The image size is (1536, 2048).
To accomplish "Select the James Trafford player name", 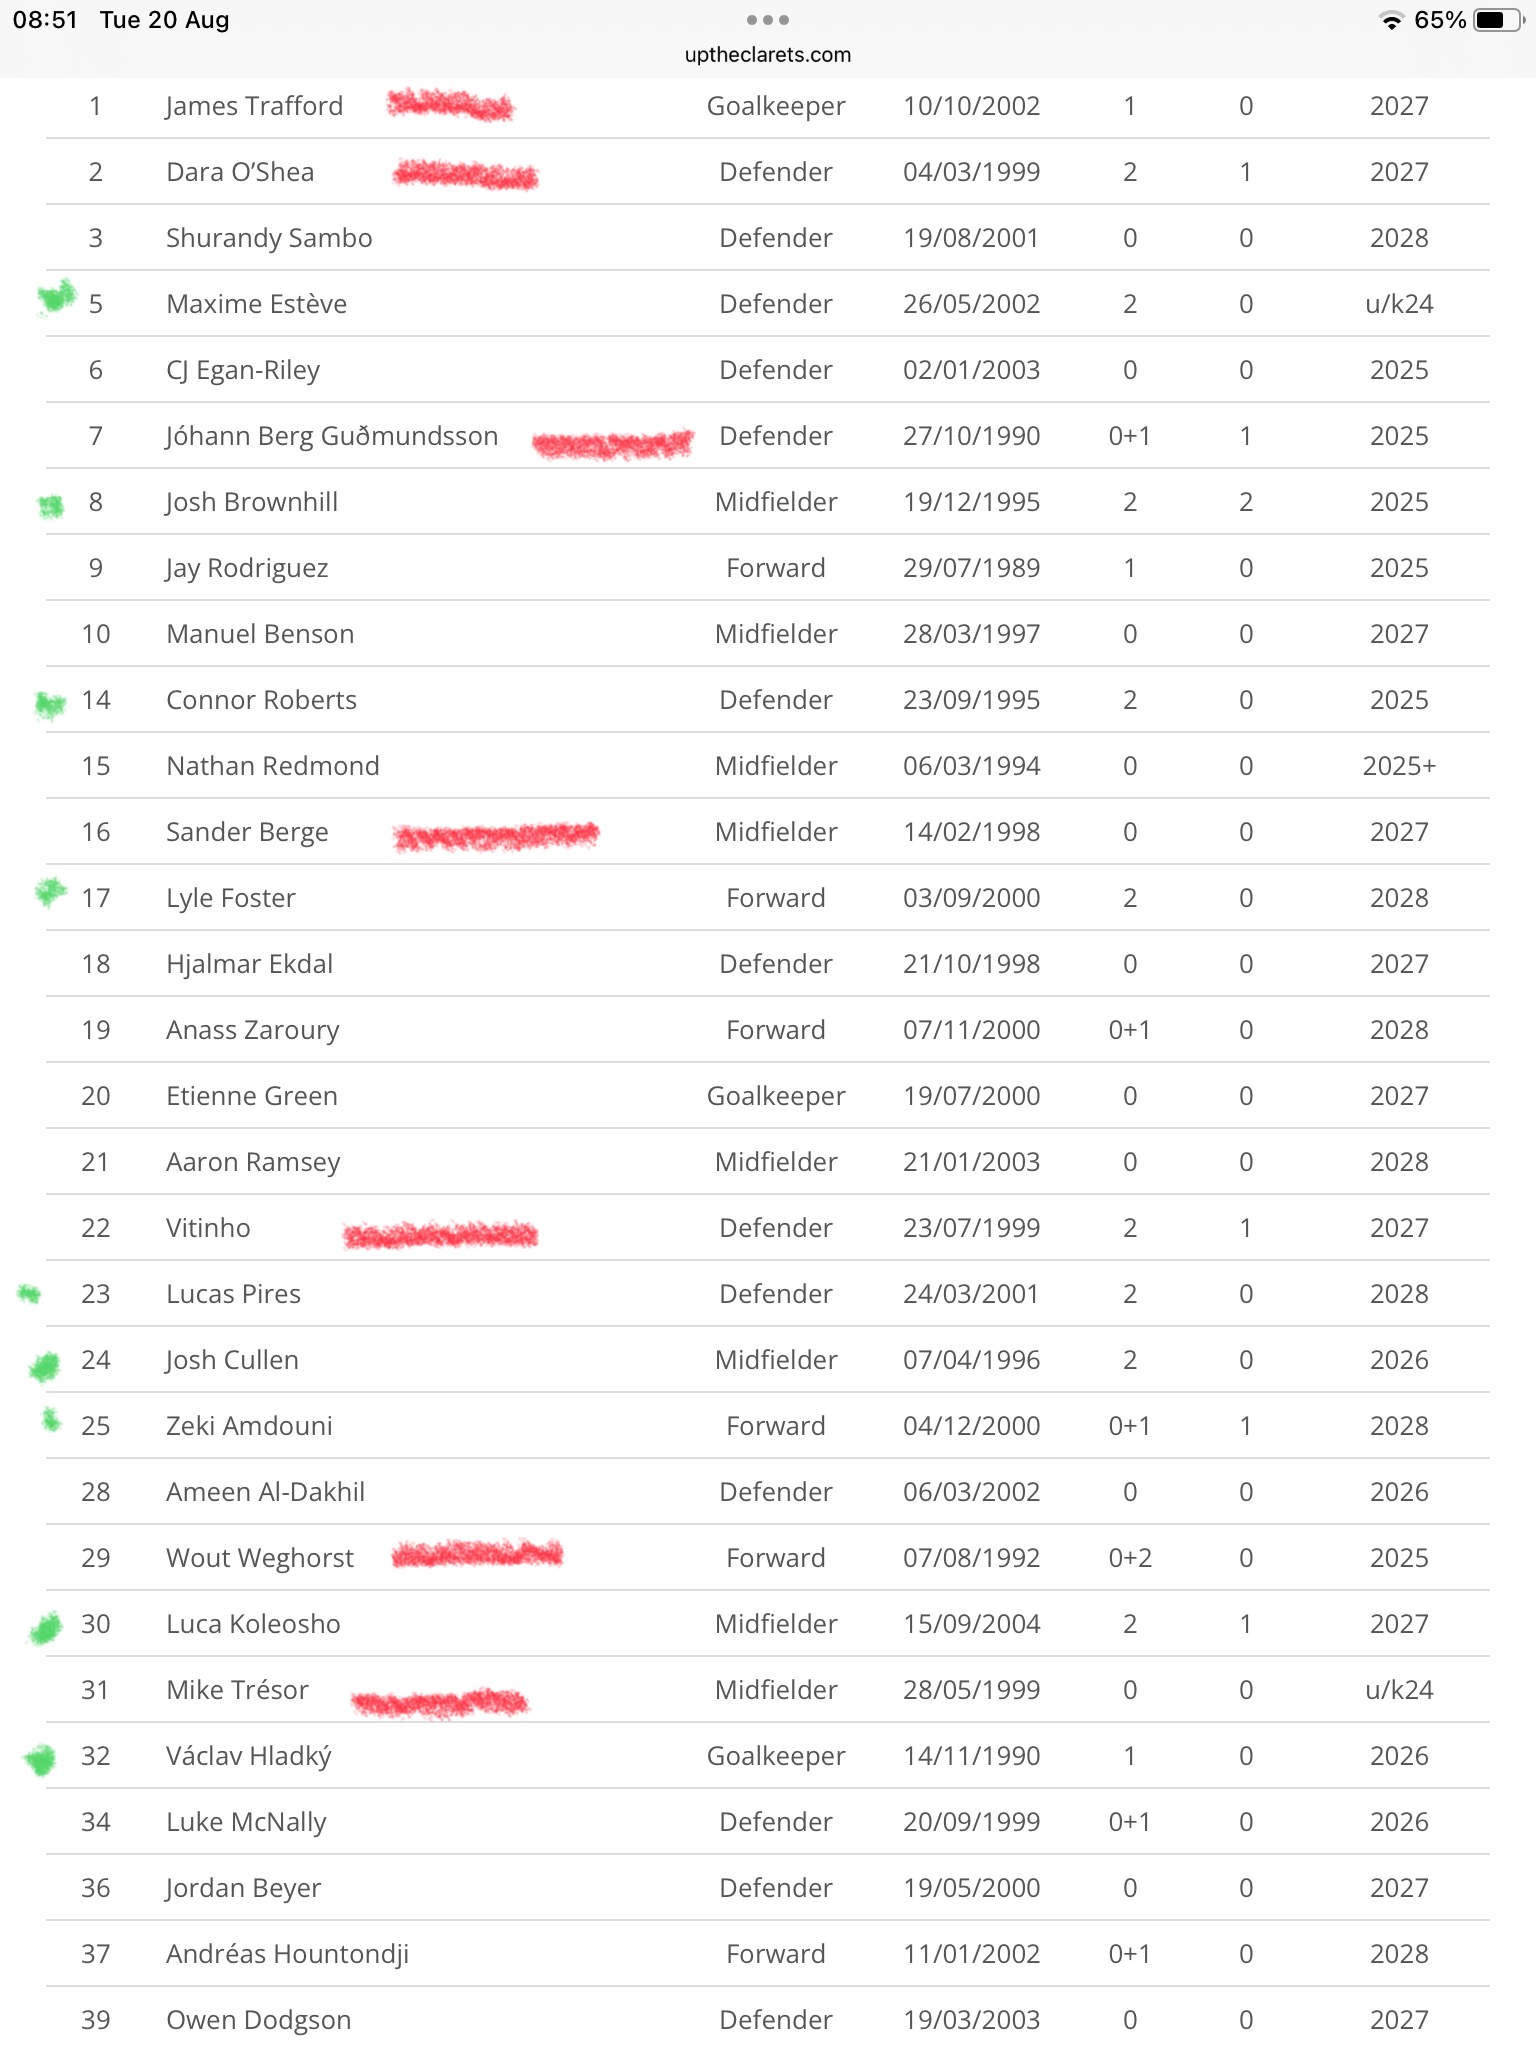I will pos(254,106).
